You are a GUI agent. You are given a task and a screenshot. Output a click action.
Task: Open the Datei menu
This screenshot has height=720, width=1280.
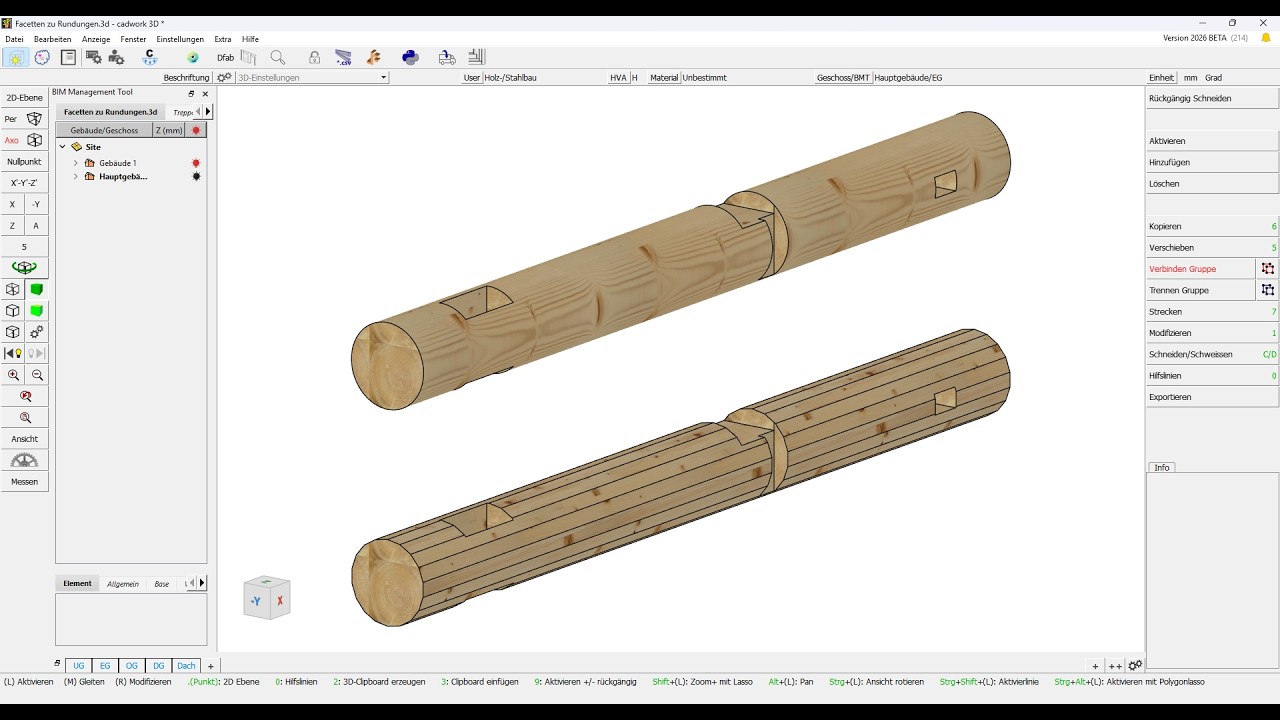(14, 39)
